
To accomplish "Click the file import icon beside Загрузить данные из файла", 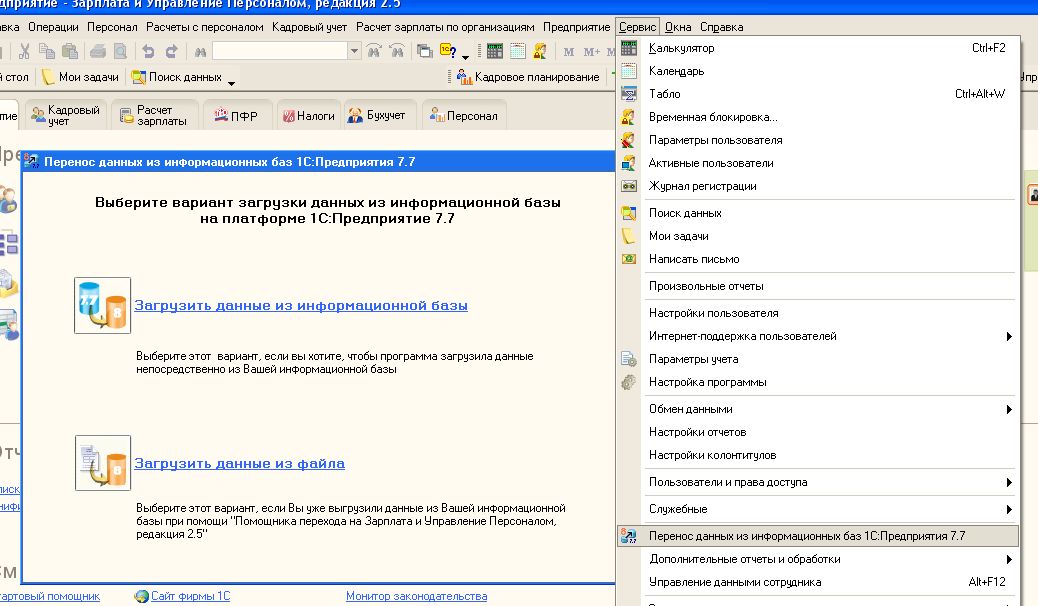I will click(103, 463).
